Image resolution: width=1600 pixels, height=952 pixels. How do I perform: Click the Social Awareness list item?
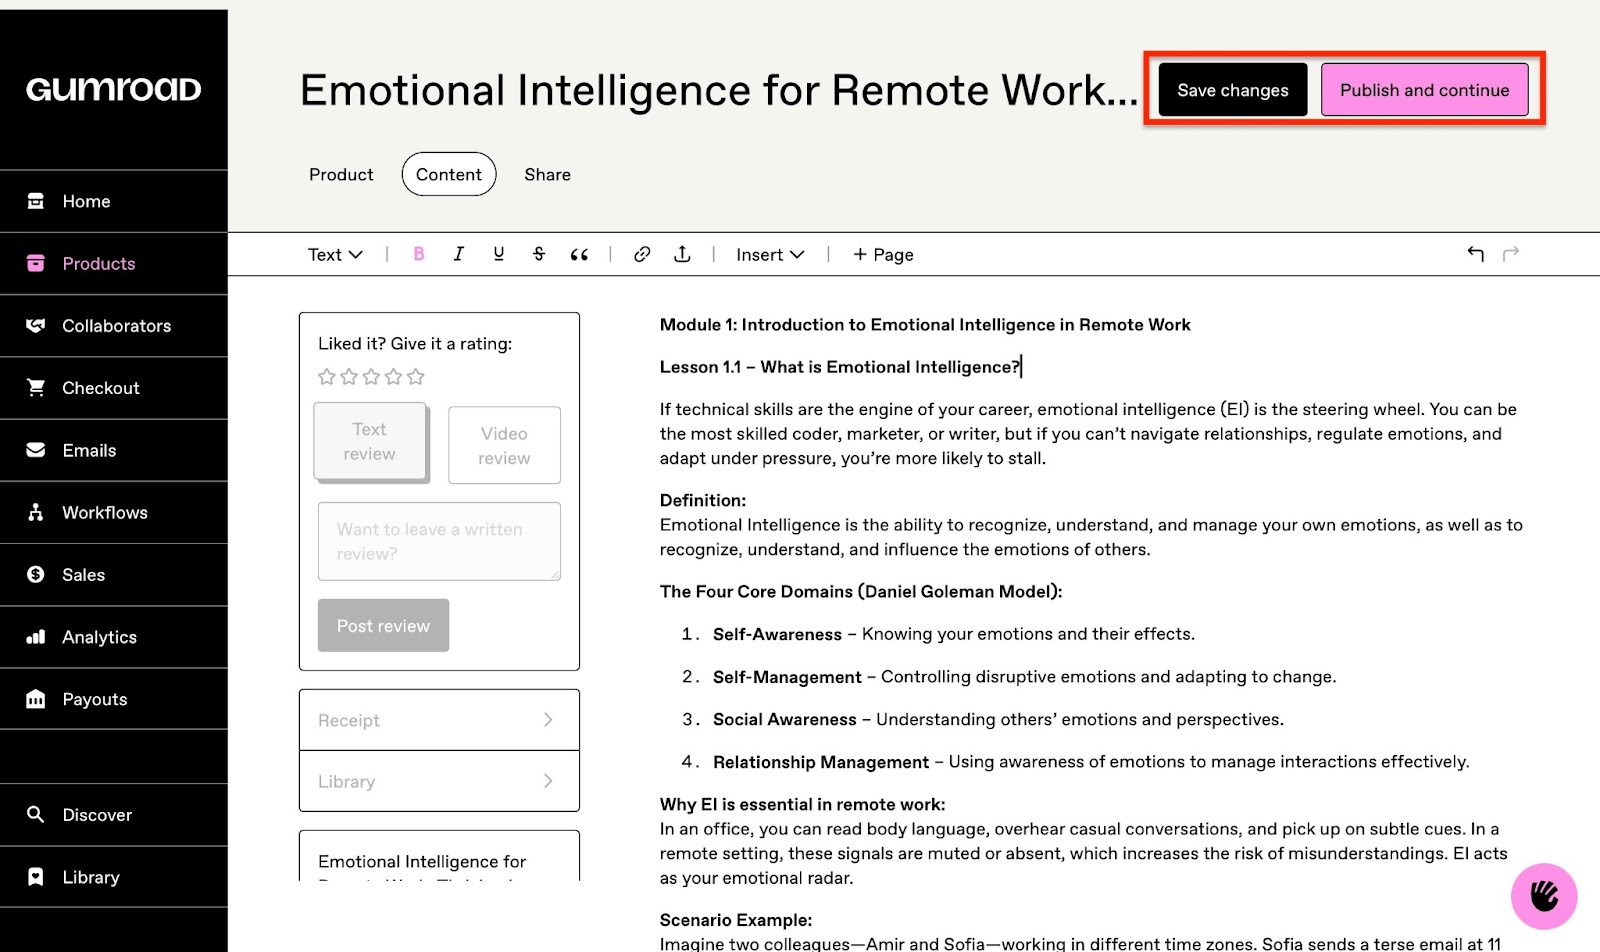coord(998,719)
